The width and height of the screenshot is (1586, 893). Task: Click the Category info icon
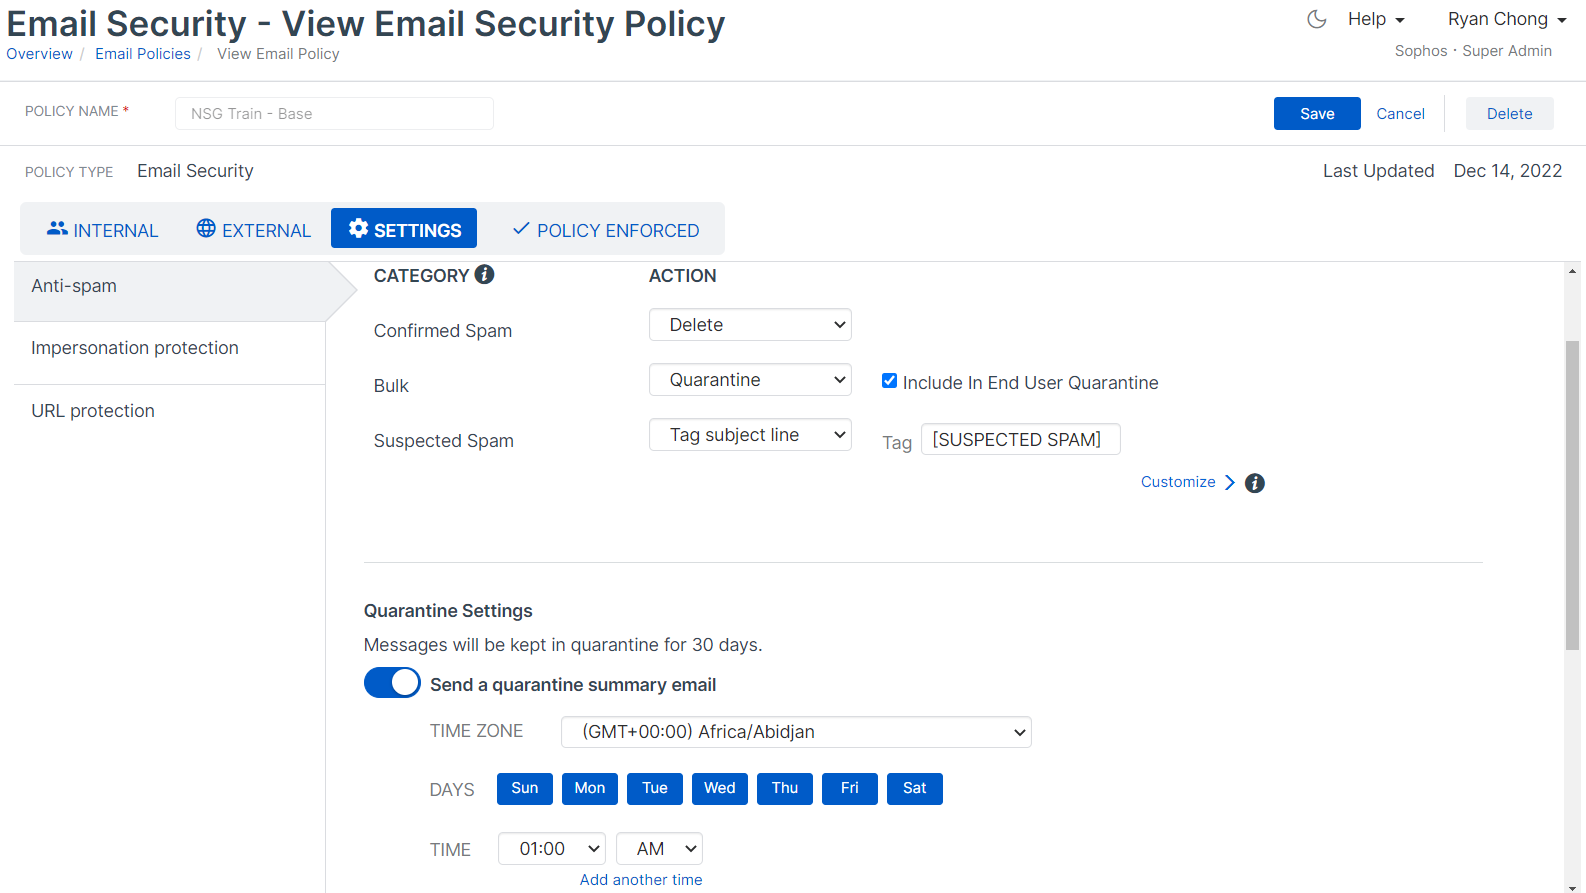pos(484,275)
